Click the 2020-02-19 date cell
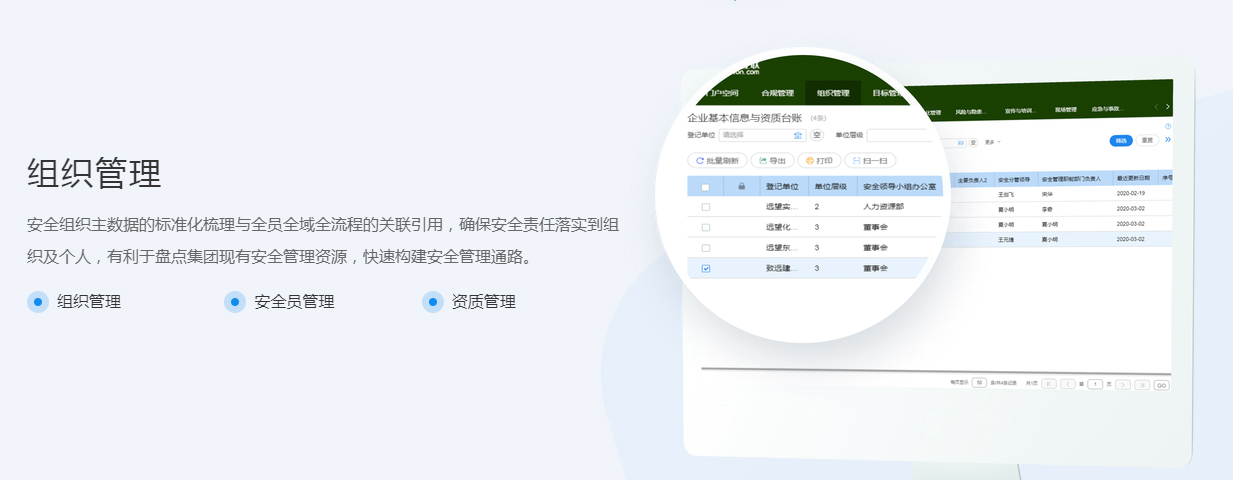 click(x=1132, y=194)
